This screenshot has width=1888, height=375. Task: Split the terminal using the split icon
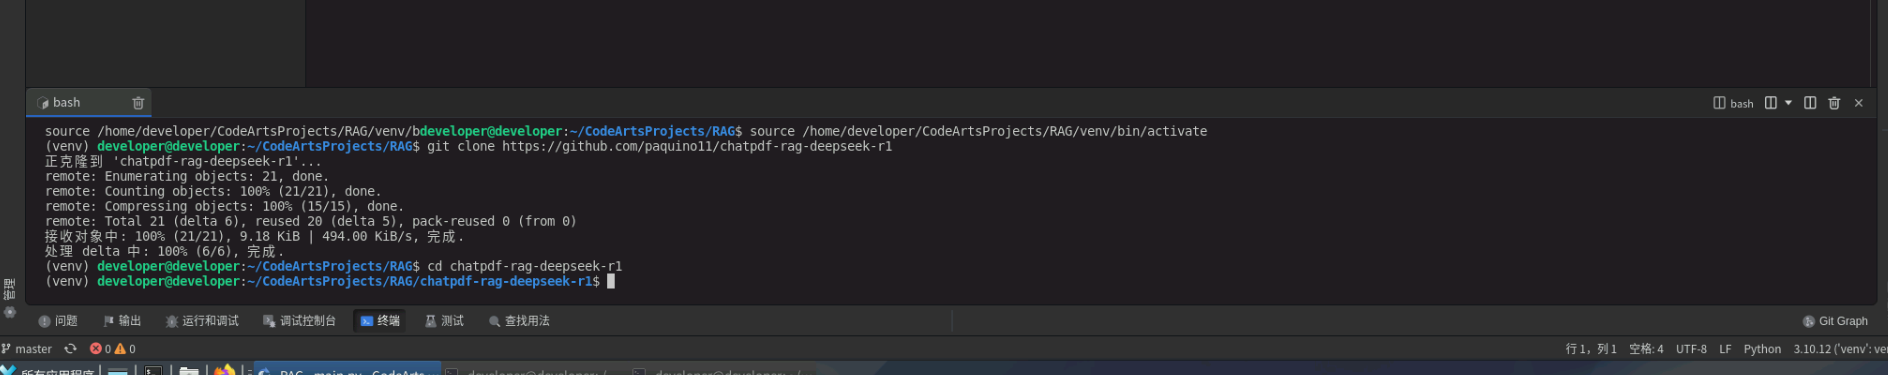[x=1771, y=103]
